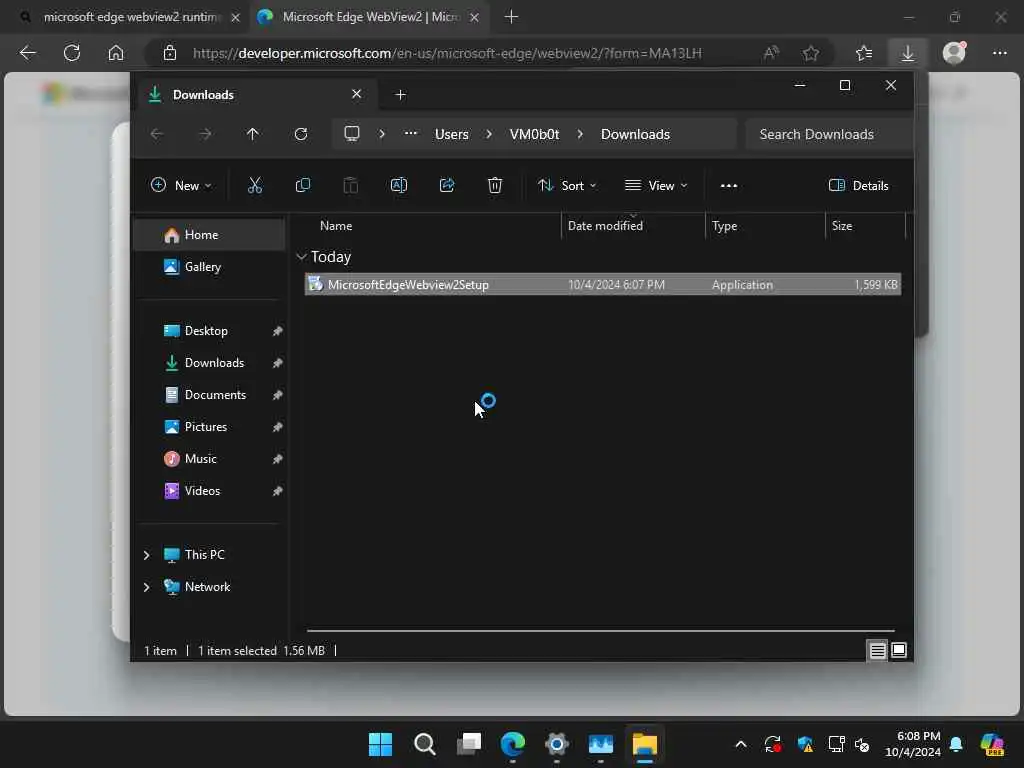Open the hidden path ellipsis in breadcrumb
Screen dimensions: 1024x768
tap(410, 133)
